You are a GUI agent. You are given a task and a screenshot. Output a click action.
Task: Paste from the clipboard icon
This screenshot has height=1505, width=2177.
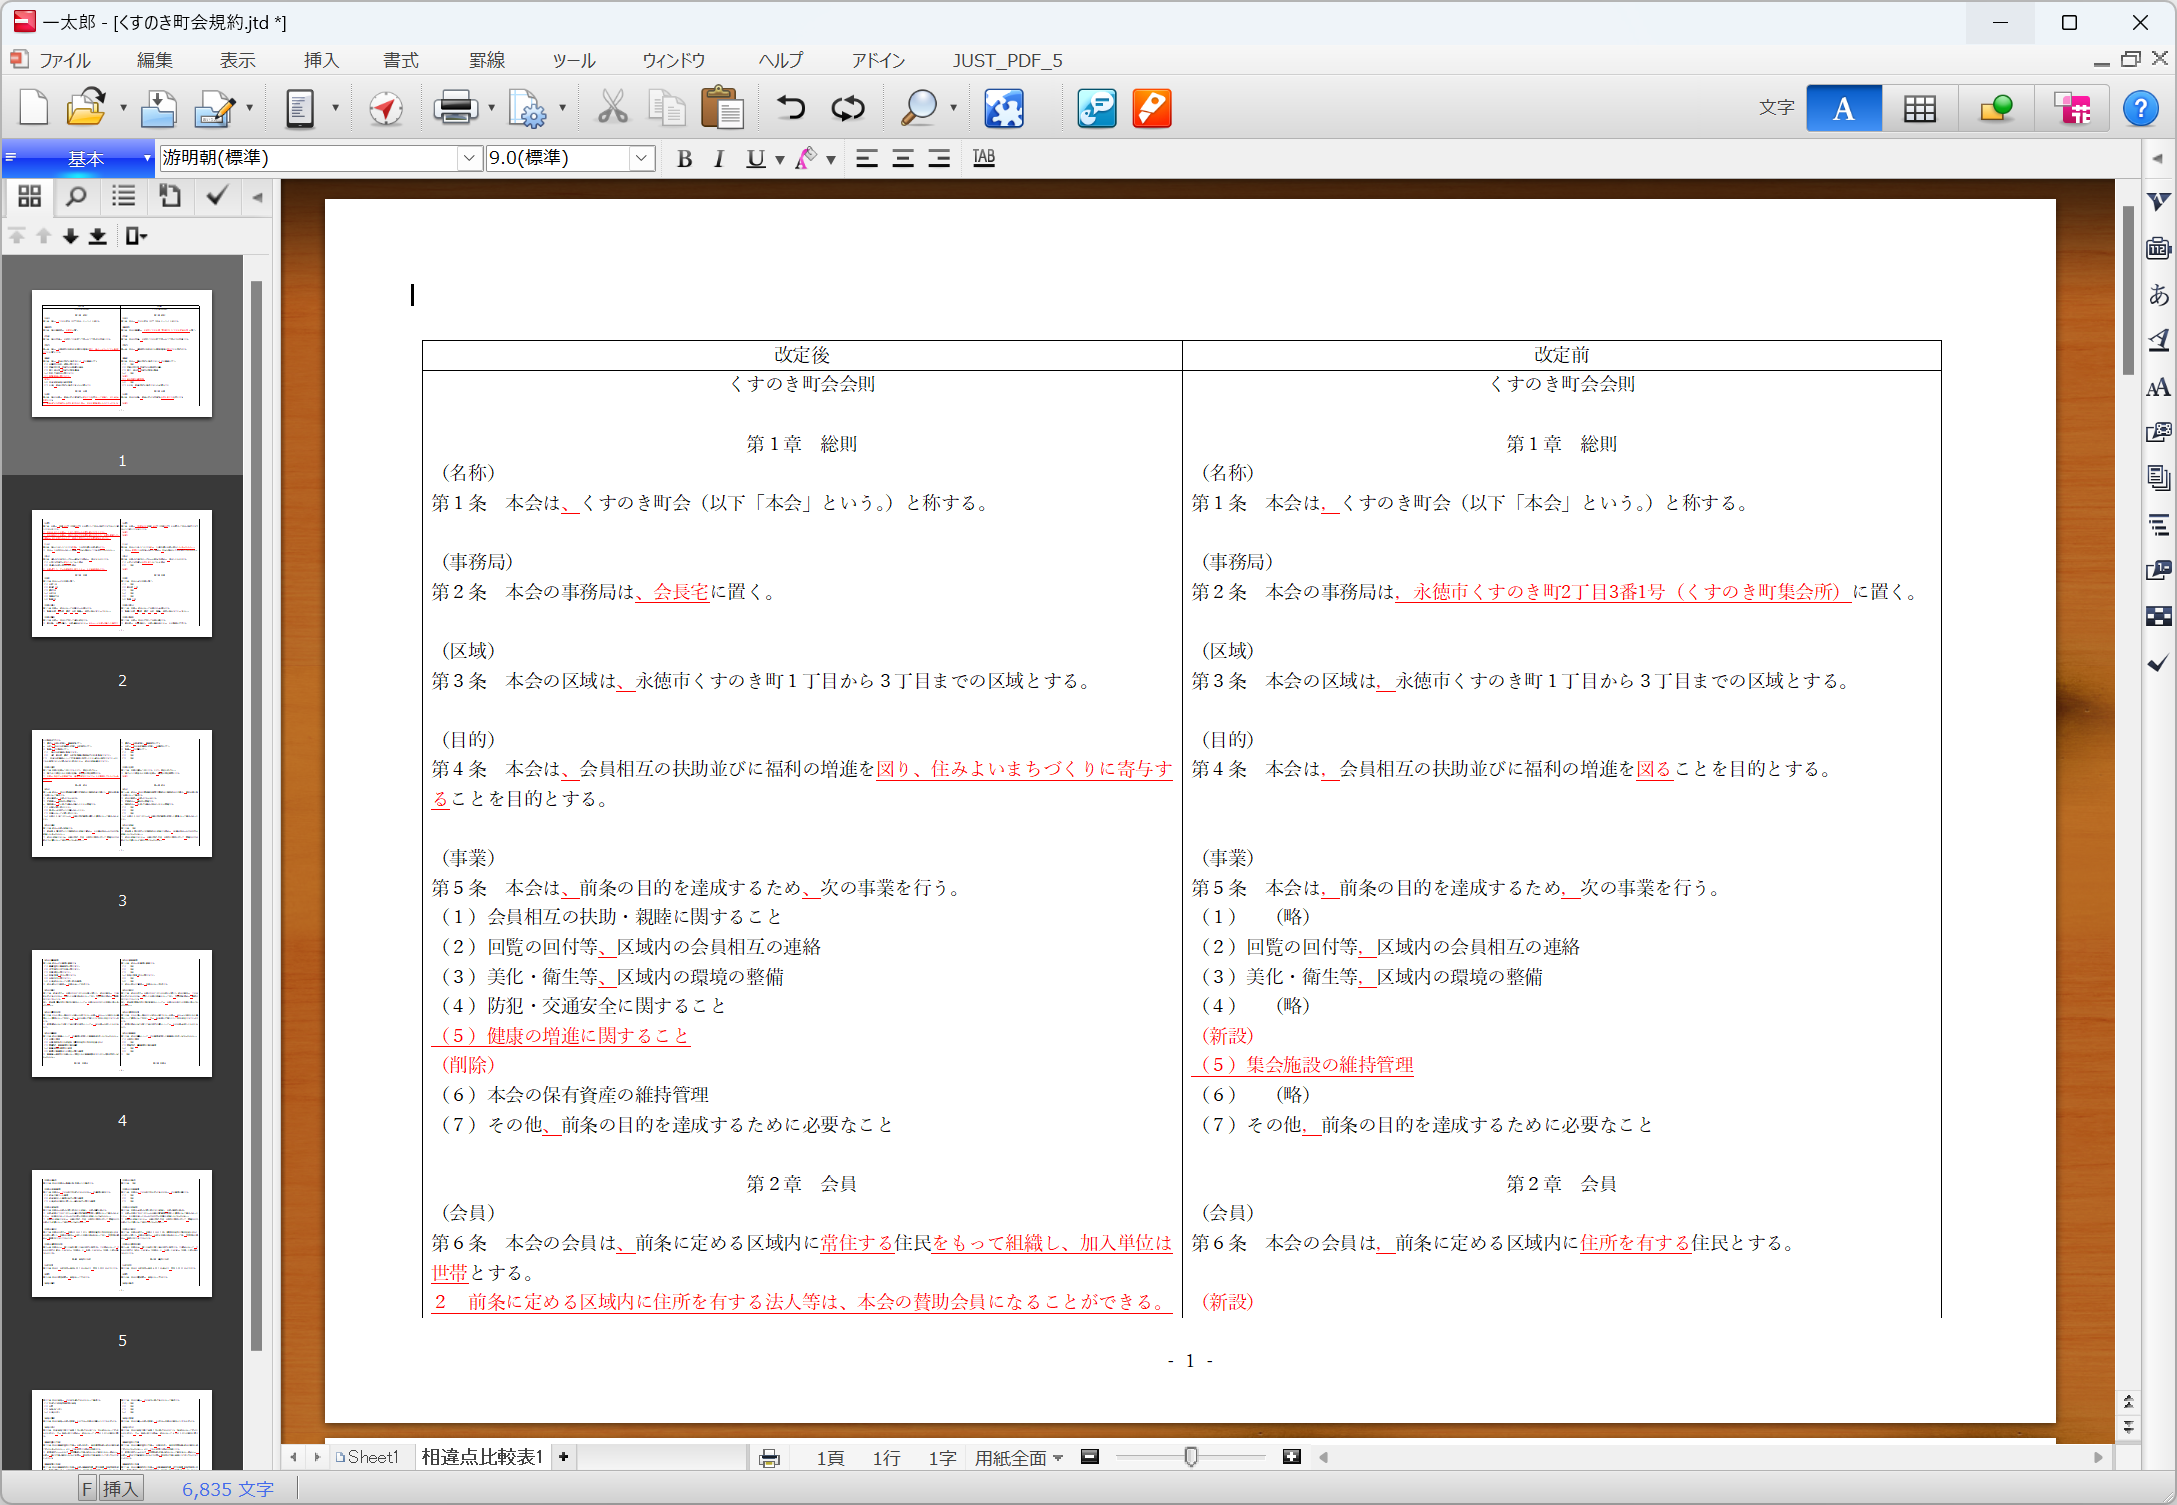(x=722, y=108)
